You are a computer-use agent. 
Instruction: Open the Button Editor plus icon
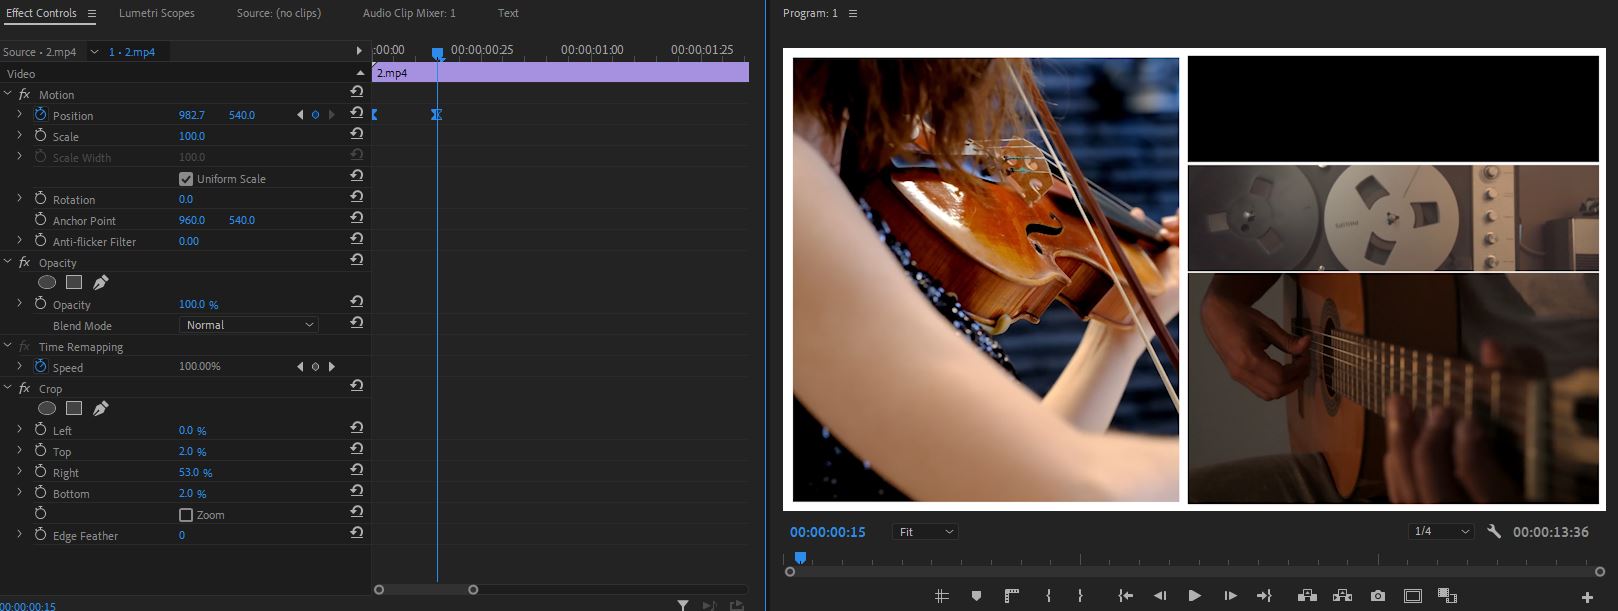click(1587, 598)
